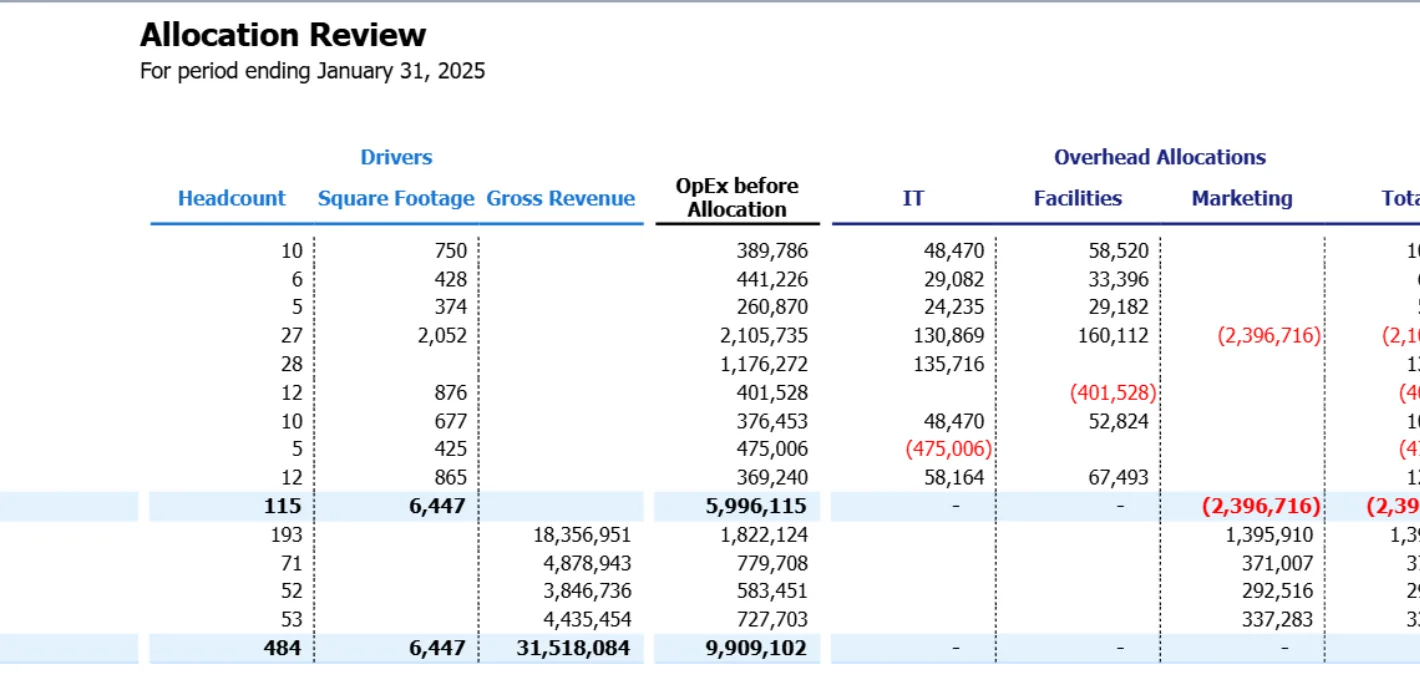Select square footage value 677

(x=450, y=421)
